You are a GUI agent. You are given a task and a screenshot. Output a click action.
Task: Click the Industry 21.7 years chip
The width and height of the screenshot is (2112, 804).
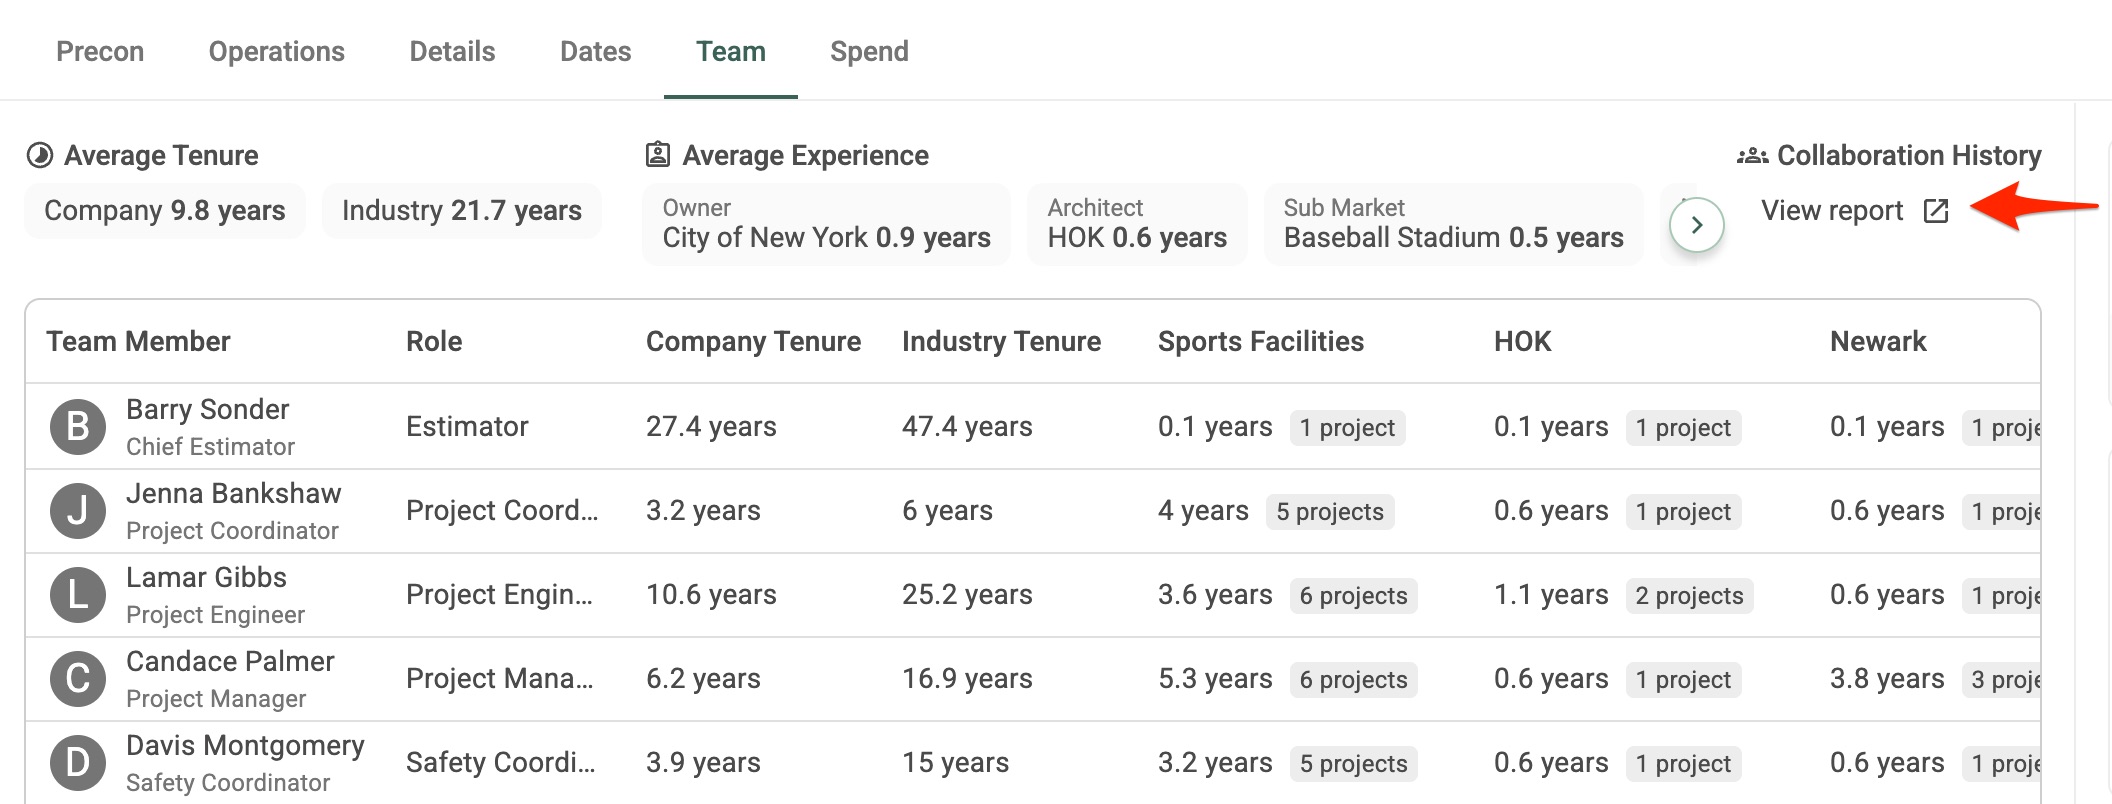click(462, 211)
